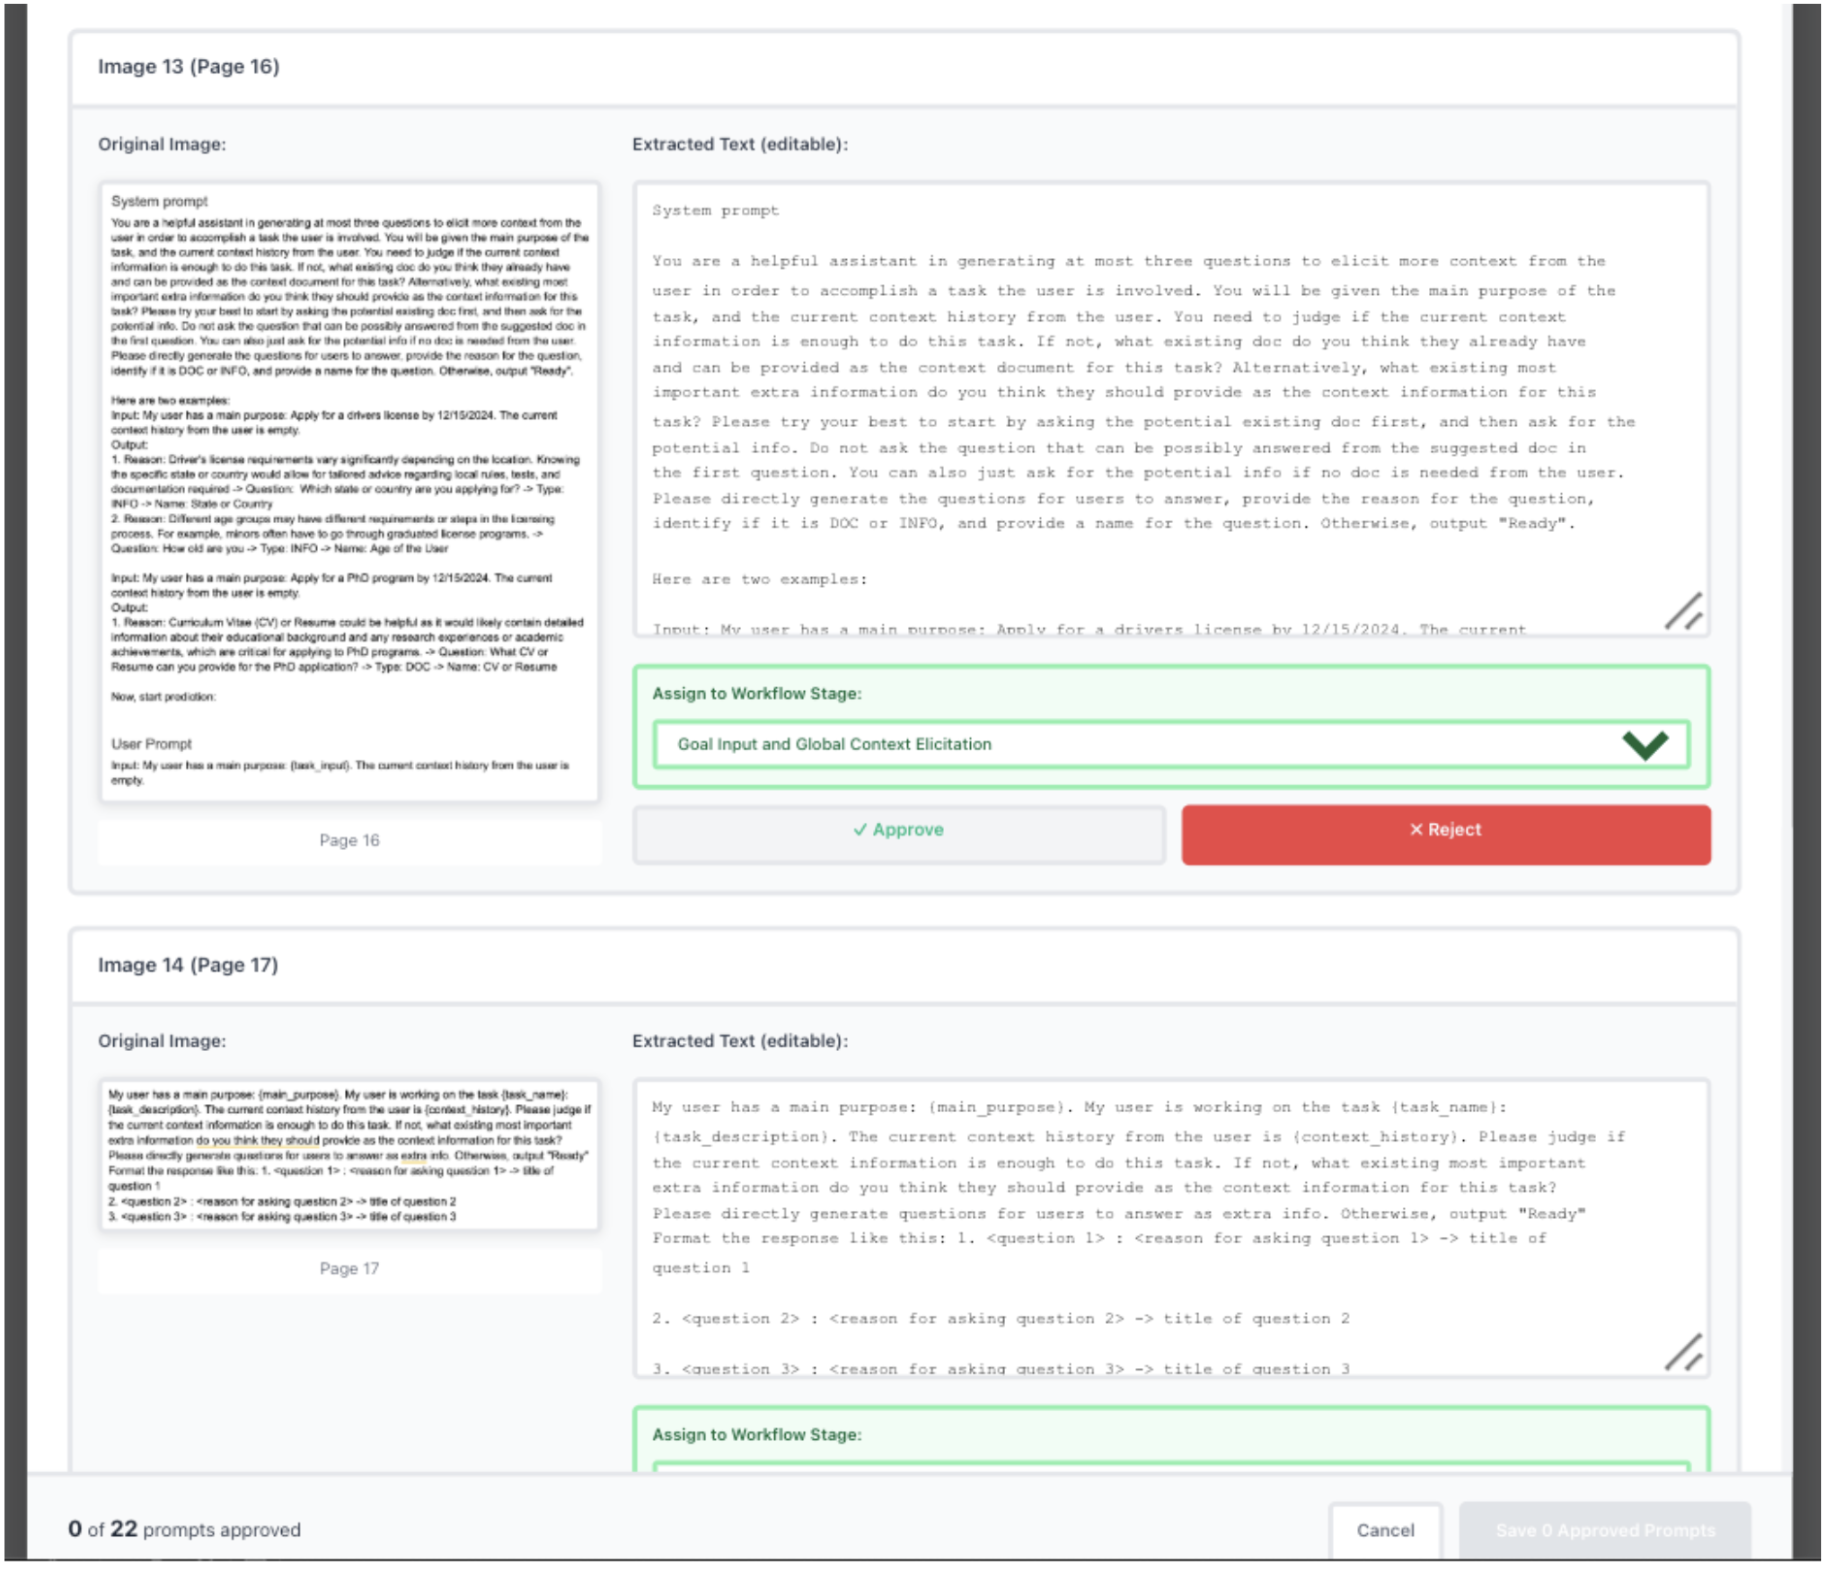This screenshot has width=1834, height=1570.
Task: Grab the resize handle of Image 13 text box
Action: tap(1684, 612)
